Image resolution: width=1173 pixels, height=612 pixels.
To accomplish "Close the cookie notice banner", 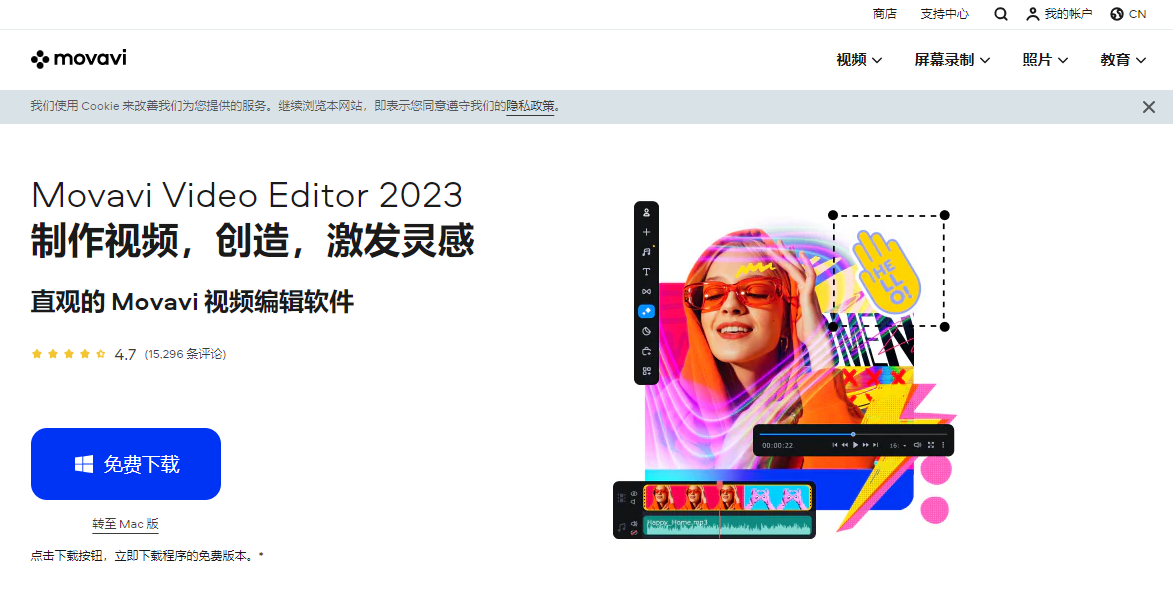I will [x=1148, y=107].
